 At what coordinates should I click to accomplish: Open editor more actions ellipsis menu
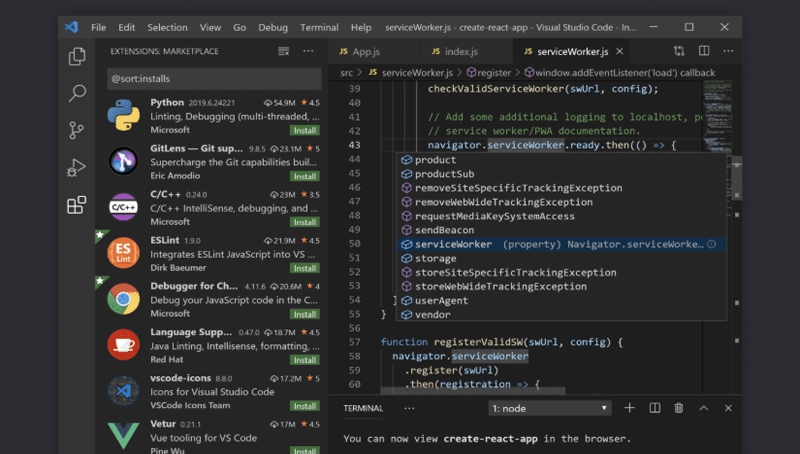[x=729, y=51]
